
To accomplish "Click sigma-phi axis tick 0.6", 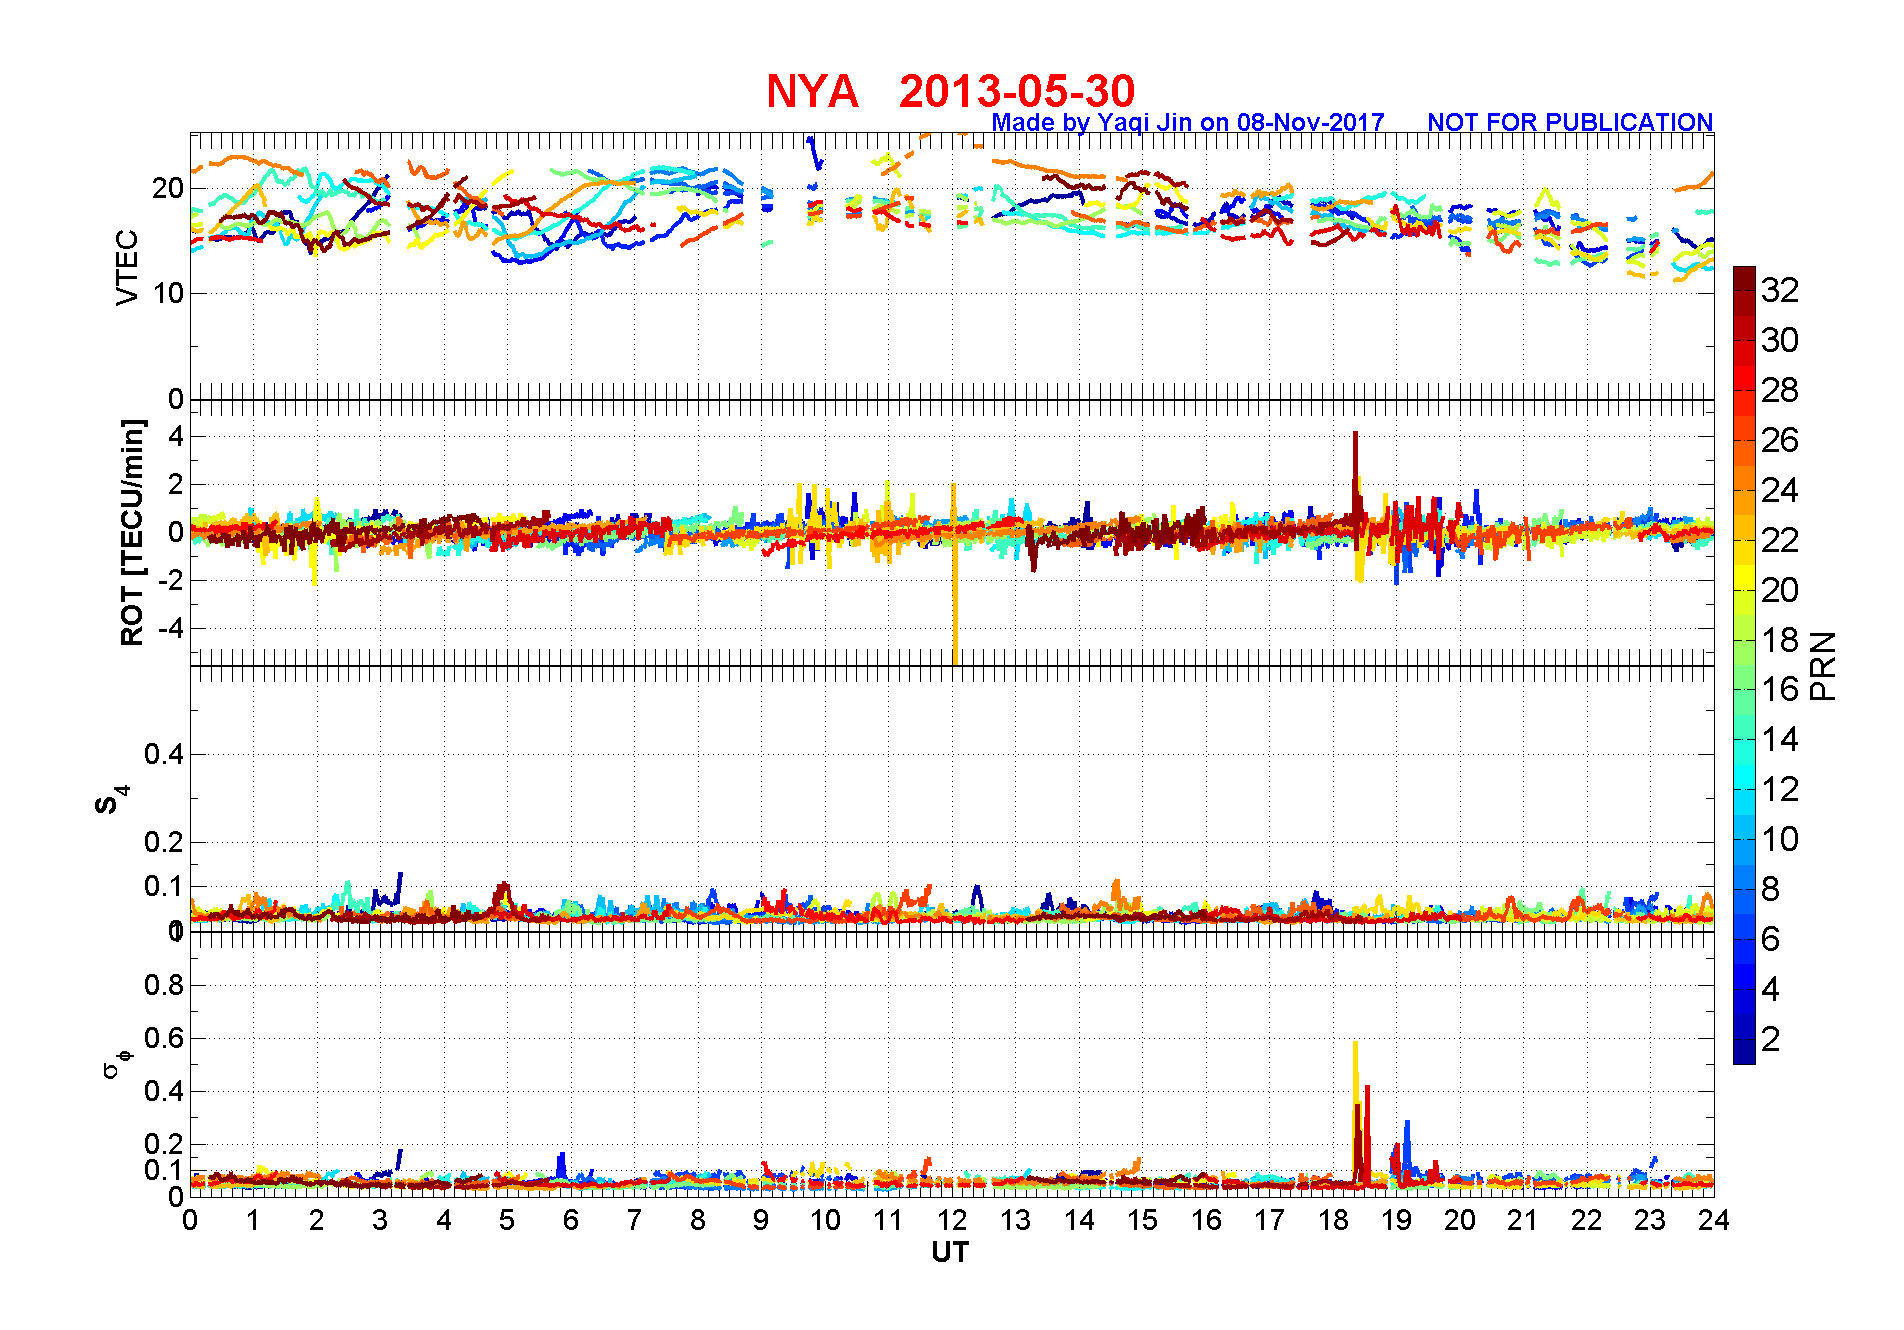I will [164, 1038].
